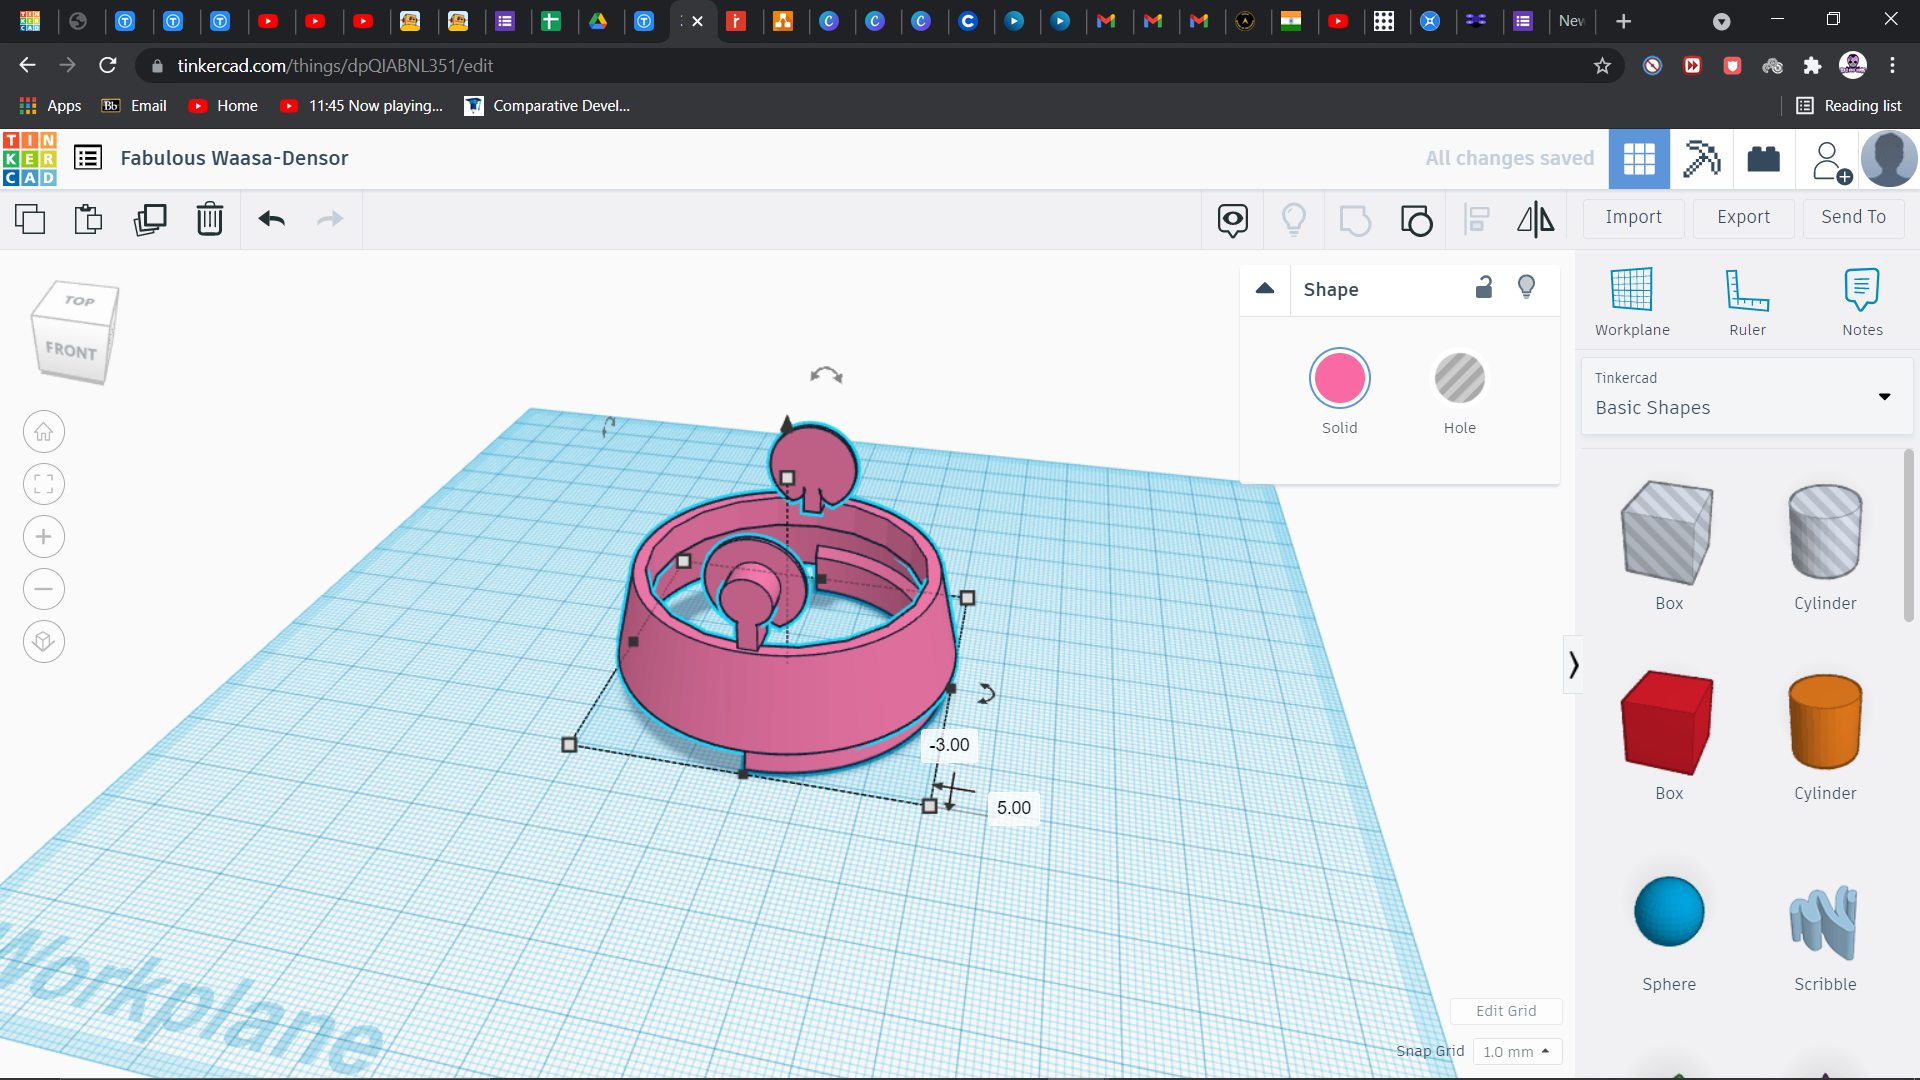Toggle the shape lock icon

(1484, 288)
